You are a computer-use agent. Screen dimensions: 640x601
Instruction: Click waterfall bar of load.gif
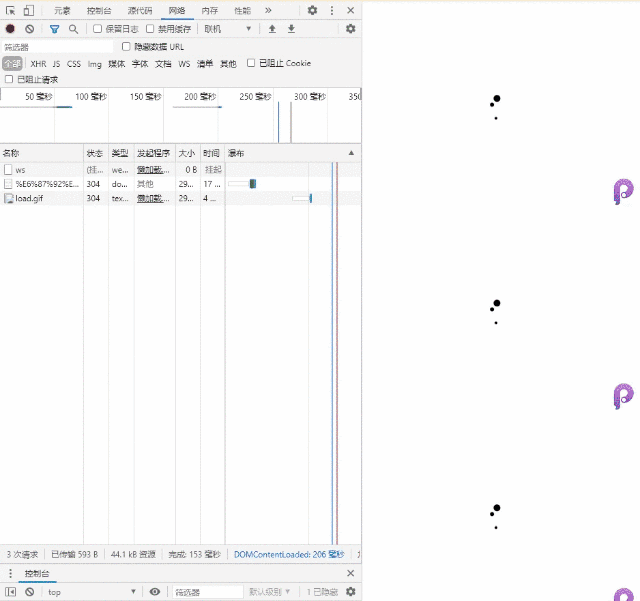302,198
